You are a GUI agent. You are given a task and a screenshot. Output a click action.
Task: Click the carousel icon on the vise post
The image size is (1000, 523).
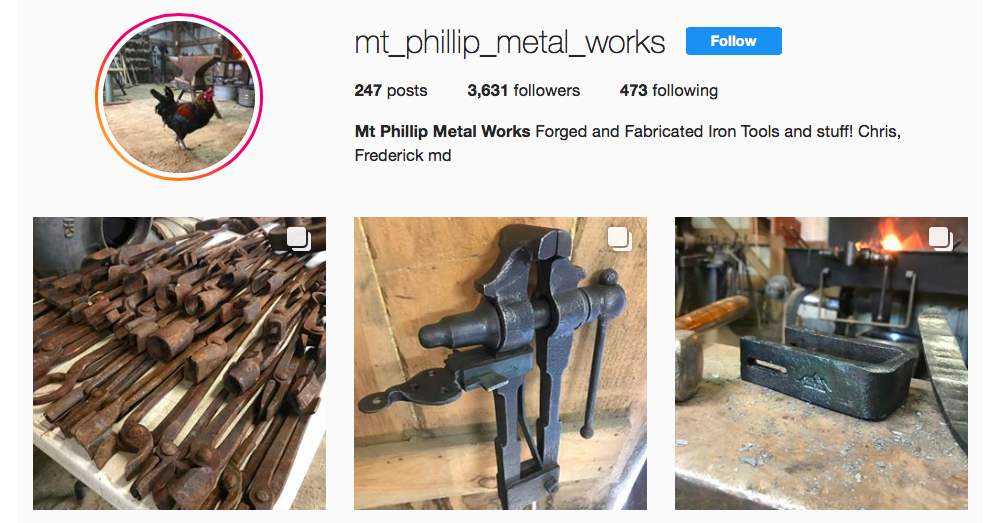click(x=619, y=239)
